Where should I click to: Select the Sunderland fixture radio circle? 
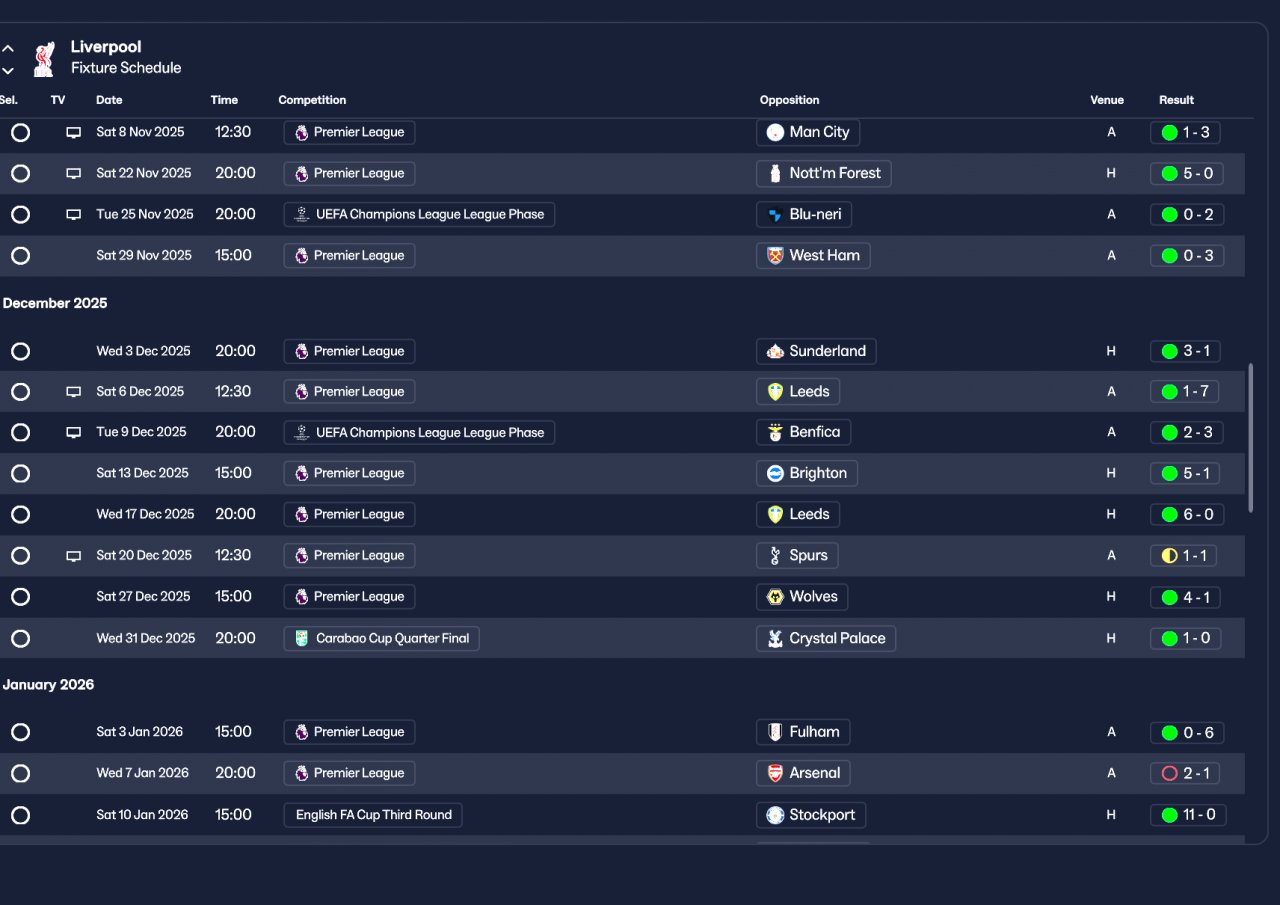pos(20,351)
